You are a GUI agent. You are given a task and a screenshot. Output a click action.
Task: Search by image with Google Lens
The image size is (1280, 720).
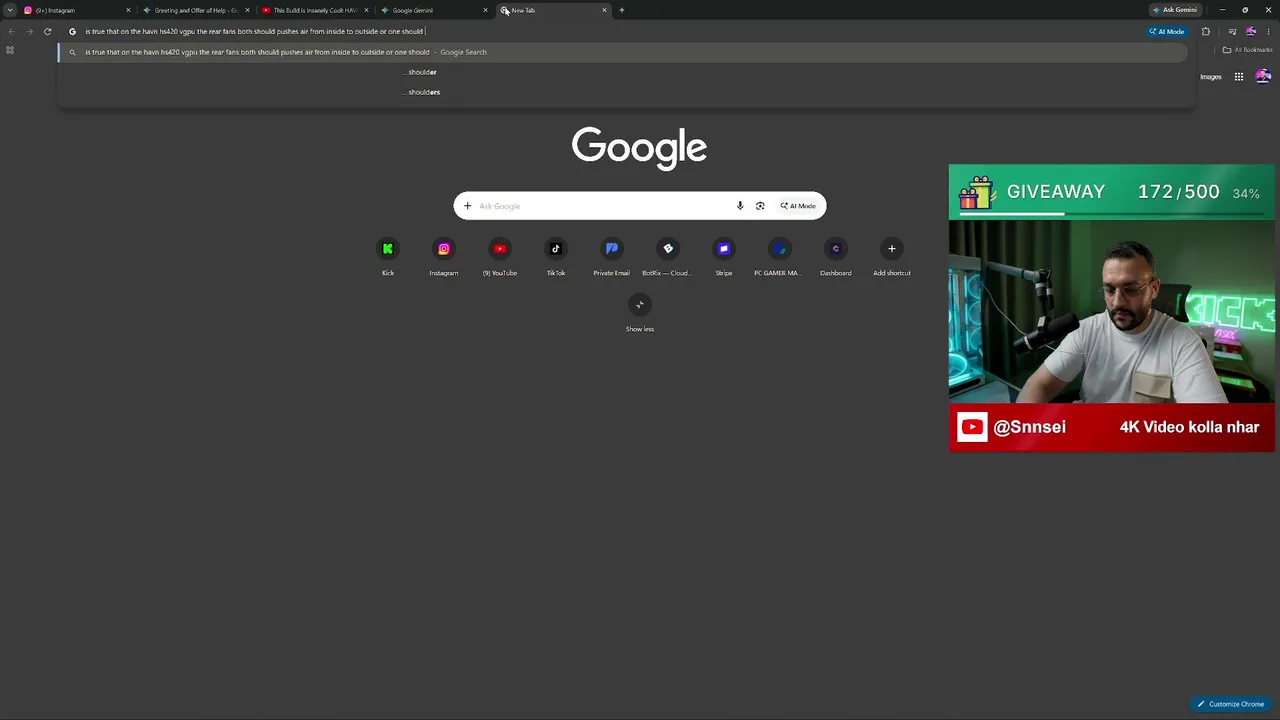click(760, 206)
